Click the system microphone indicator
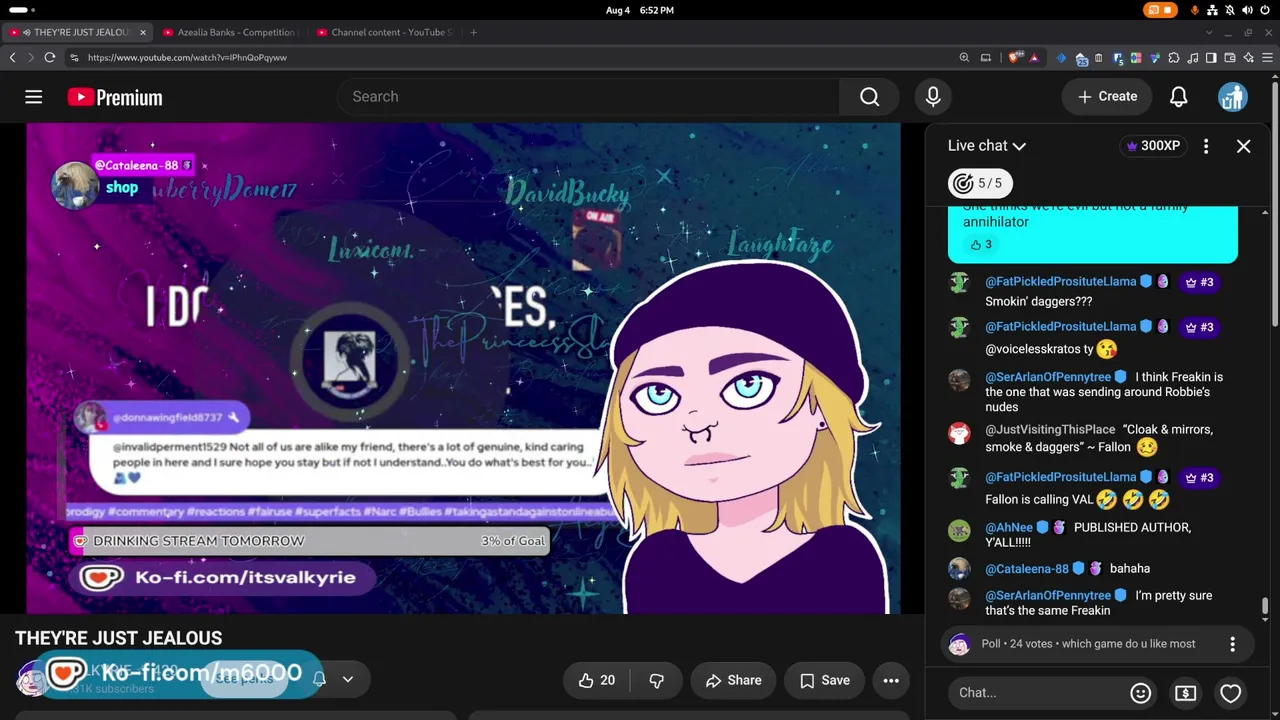Image resolution: width=1280 pixels, height=720 pixels. (1195, 10)
